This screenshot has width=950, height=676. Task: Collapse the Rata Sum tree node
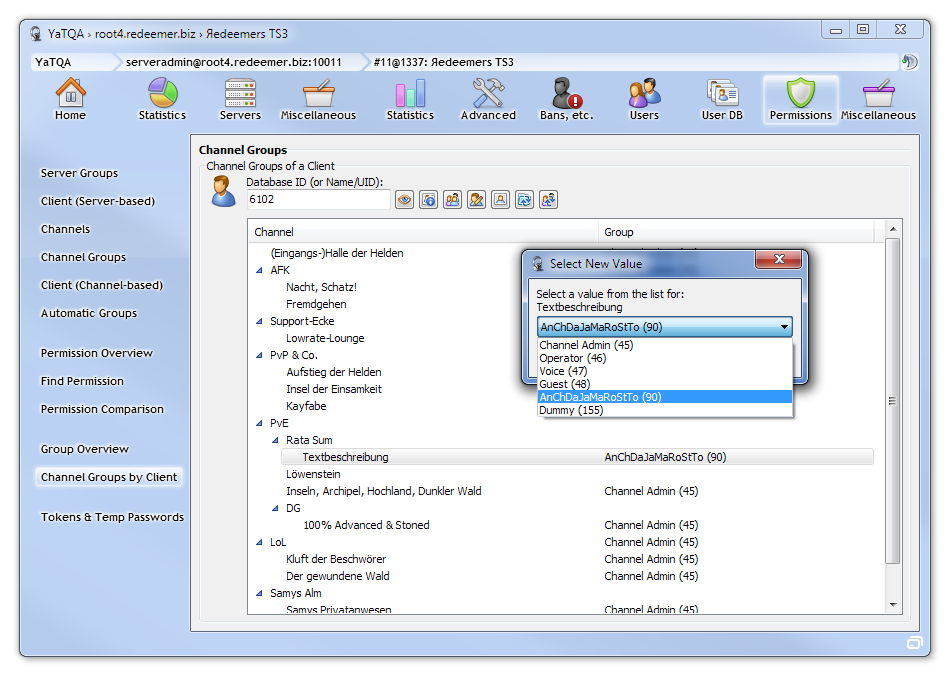276,440
